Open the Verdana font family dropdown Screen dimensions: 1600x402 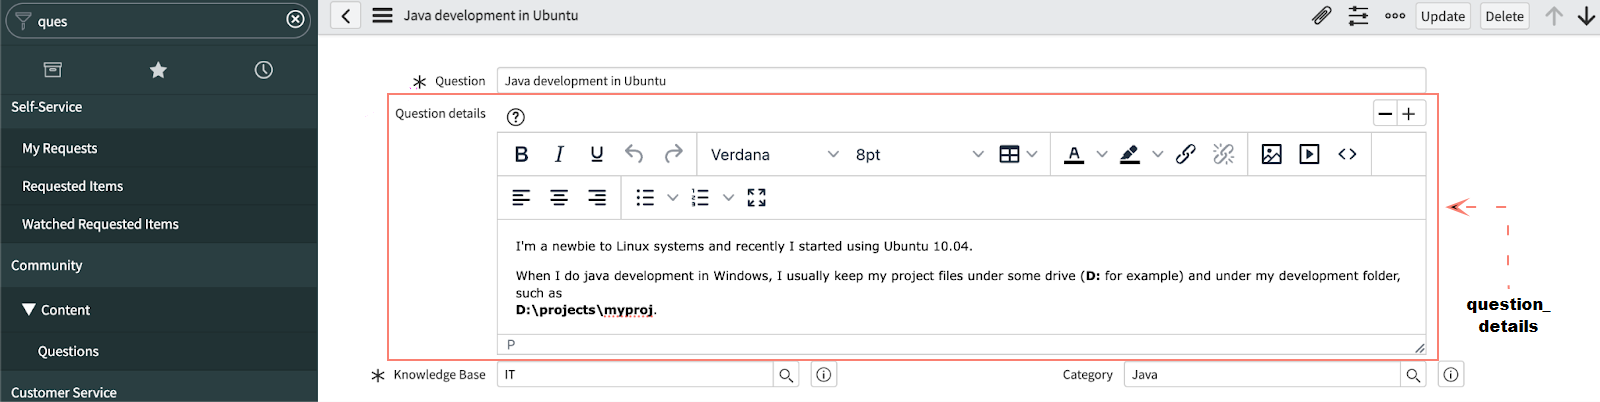(774, 155)
